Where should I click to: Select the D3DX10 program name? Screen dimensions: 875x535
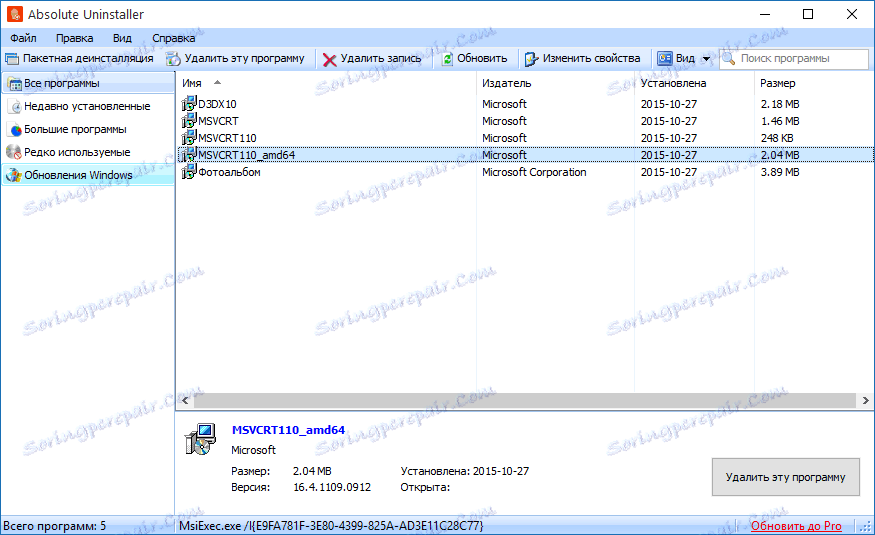[x=217, y=104]
